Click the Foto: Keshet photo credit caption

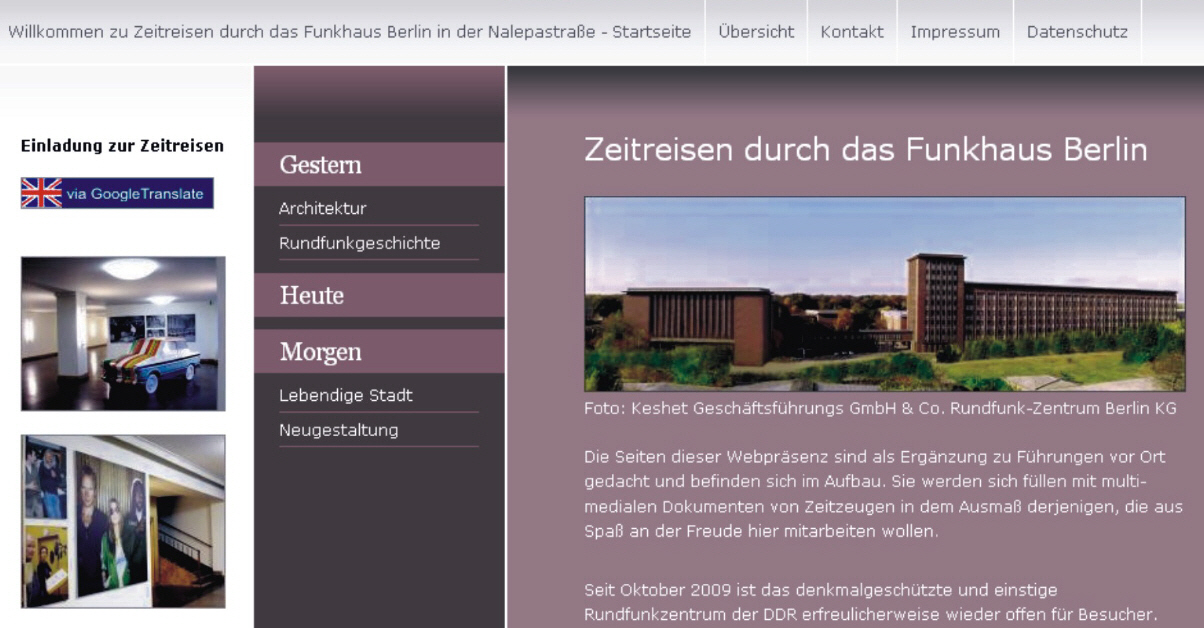click(880, 408)
